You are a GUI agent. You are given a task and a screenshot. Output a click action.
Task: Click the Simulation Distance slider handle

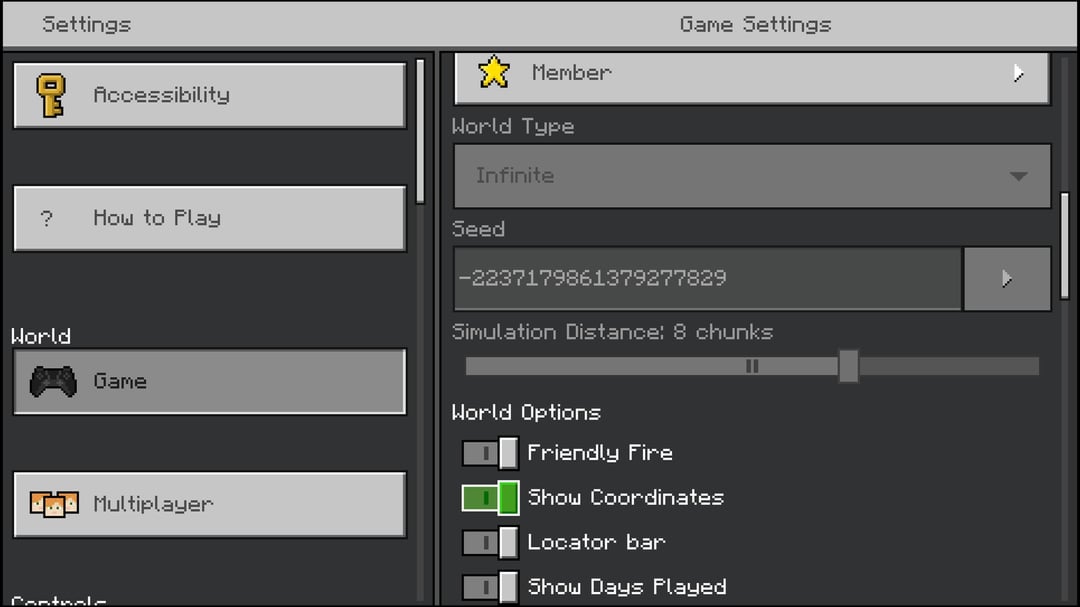[848, 366]
